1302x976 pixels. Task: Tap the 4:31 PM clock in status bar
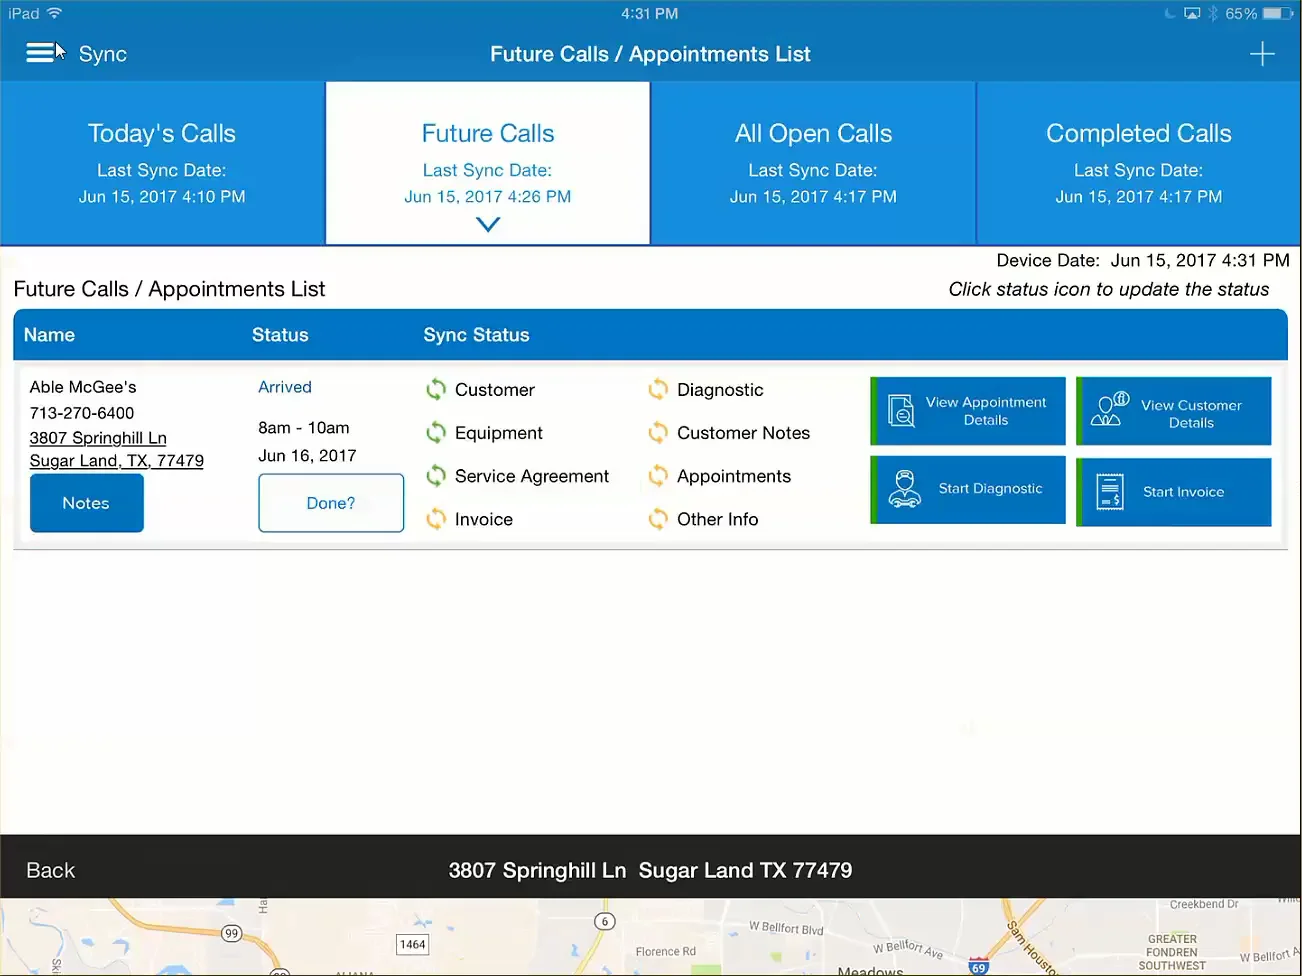[650, 14]
